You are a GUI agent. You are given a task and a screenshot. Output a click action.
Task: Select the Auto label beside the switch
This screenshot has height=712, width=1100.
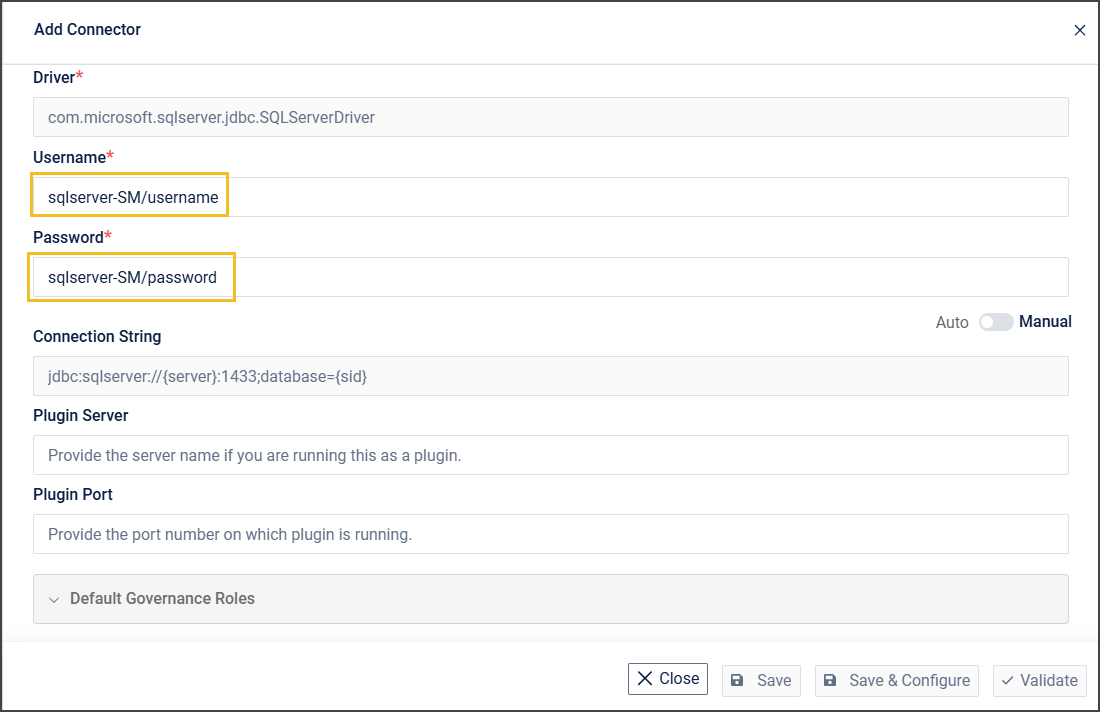[952, 322]
